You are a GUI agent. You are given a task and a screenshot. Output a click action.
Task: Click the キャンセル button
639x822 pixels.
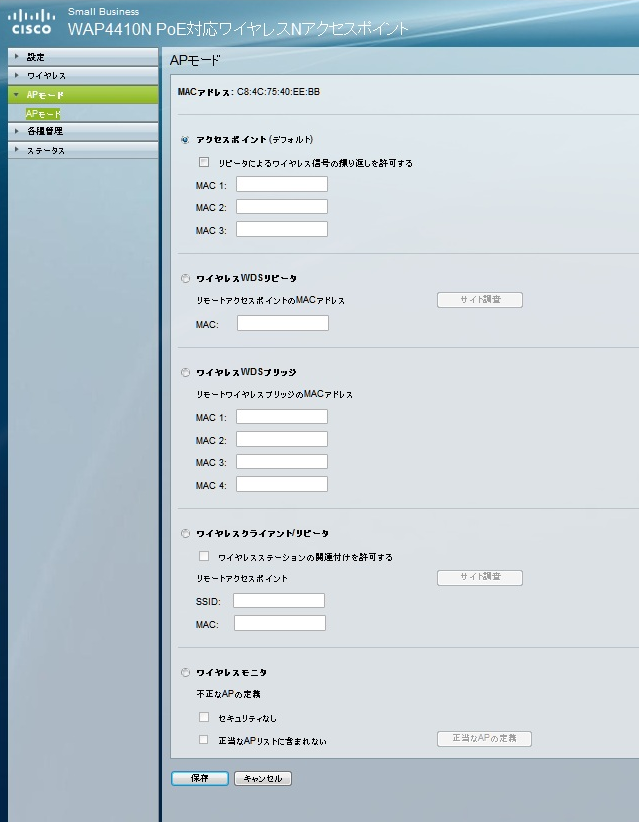263,778
